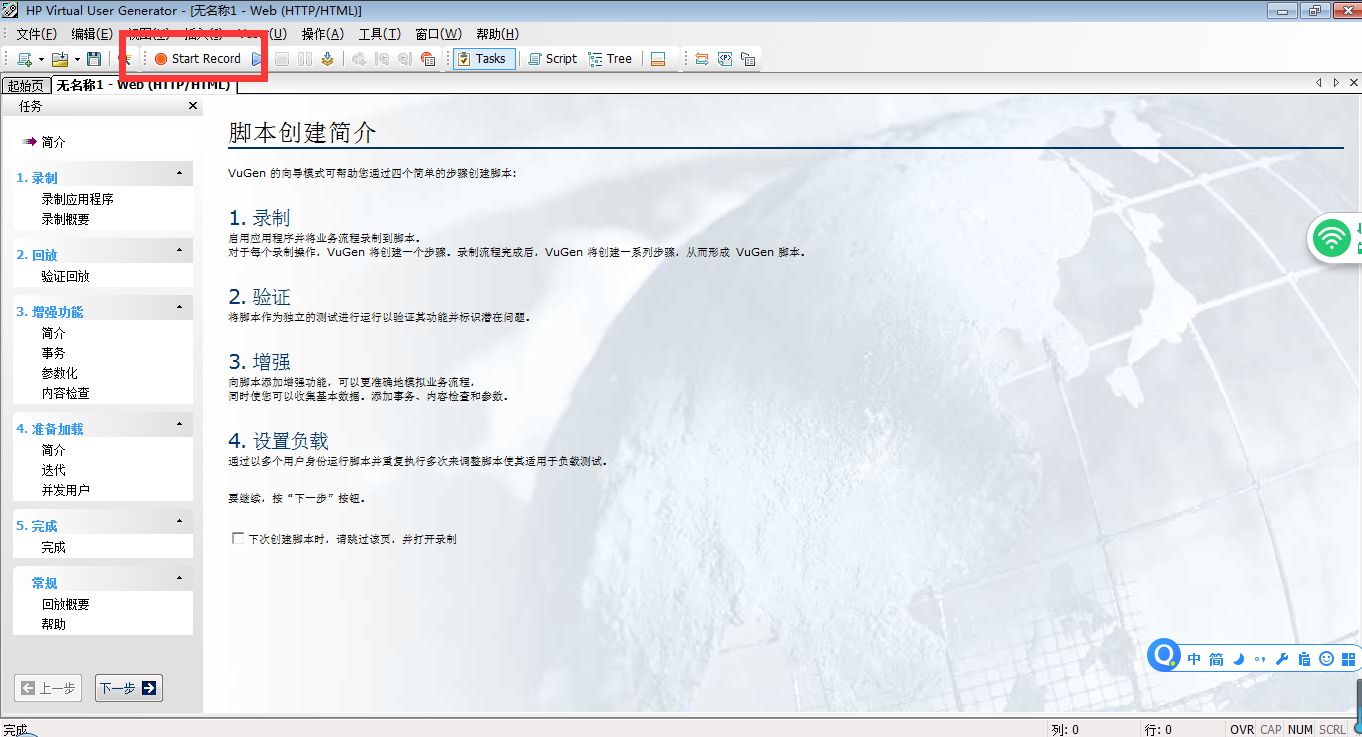Click the red recording options icon
Image resolution: width=1362 pixels, height=737 pixels.
428,59
